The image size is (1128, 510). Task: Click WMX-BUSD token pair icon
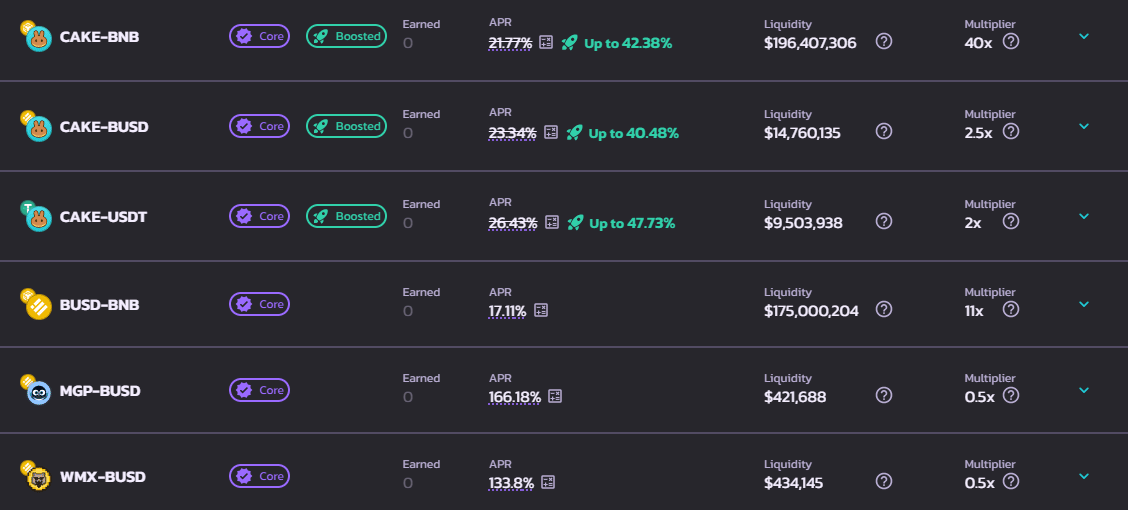click(x=37, y=476)
